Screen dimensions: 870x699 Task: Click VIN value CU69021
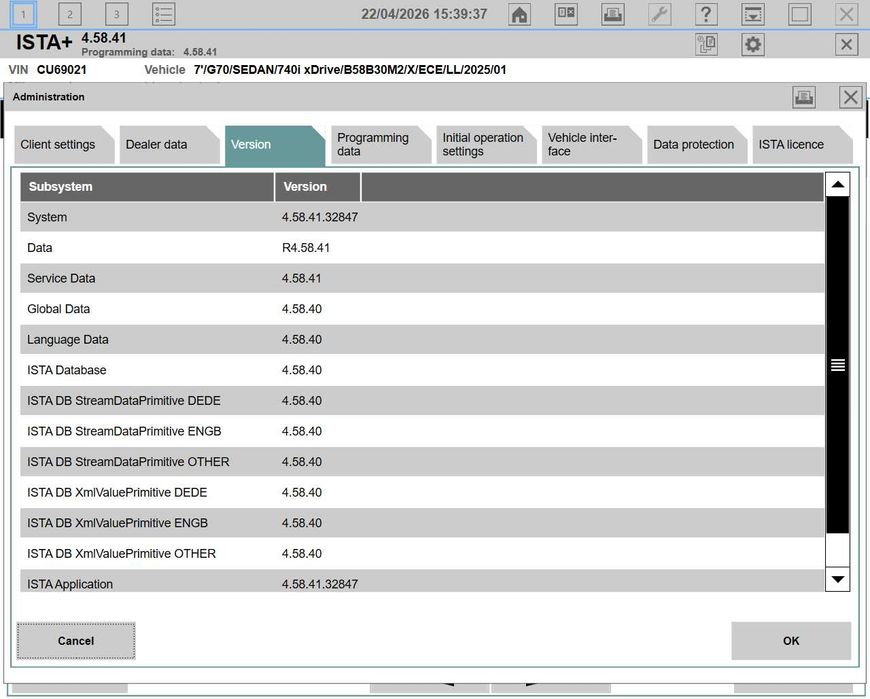(62, 70)
